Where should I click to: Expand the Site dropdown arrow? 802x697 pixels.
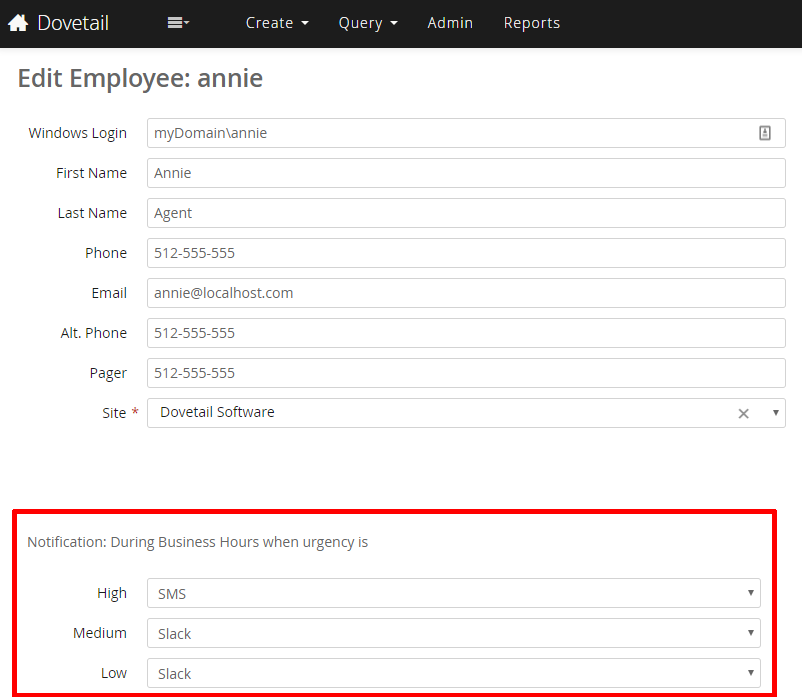[775, 413]
